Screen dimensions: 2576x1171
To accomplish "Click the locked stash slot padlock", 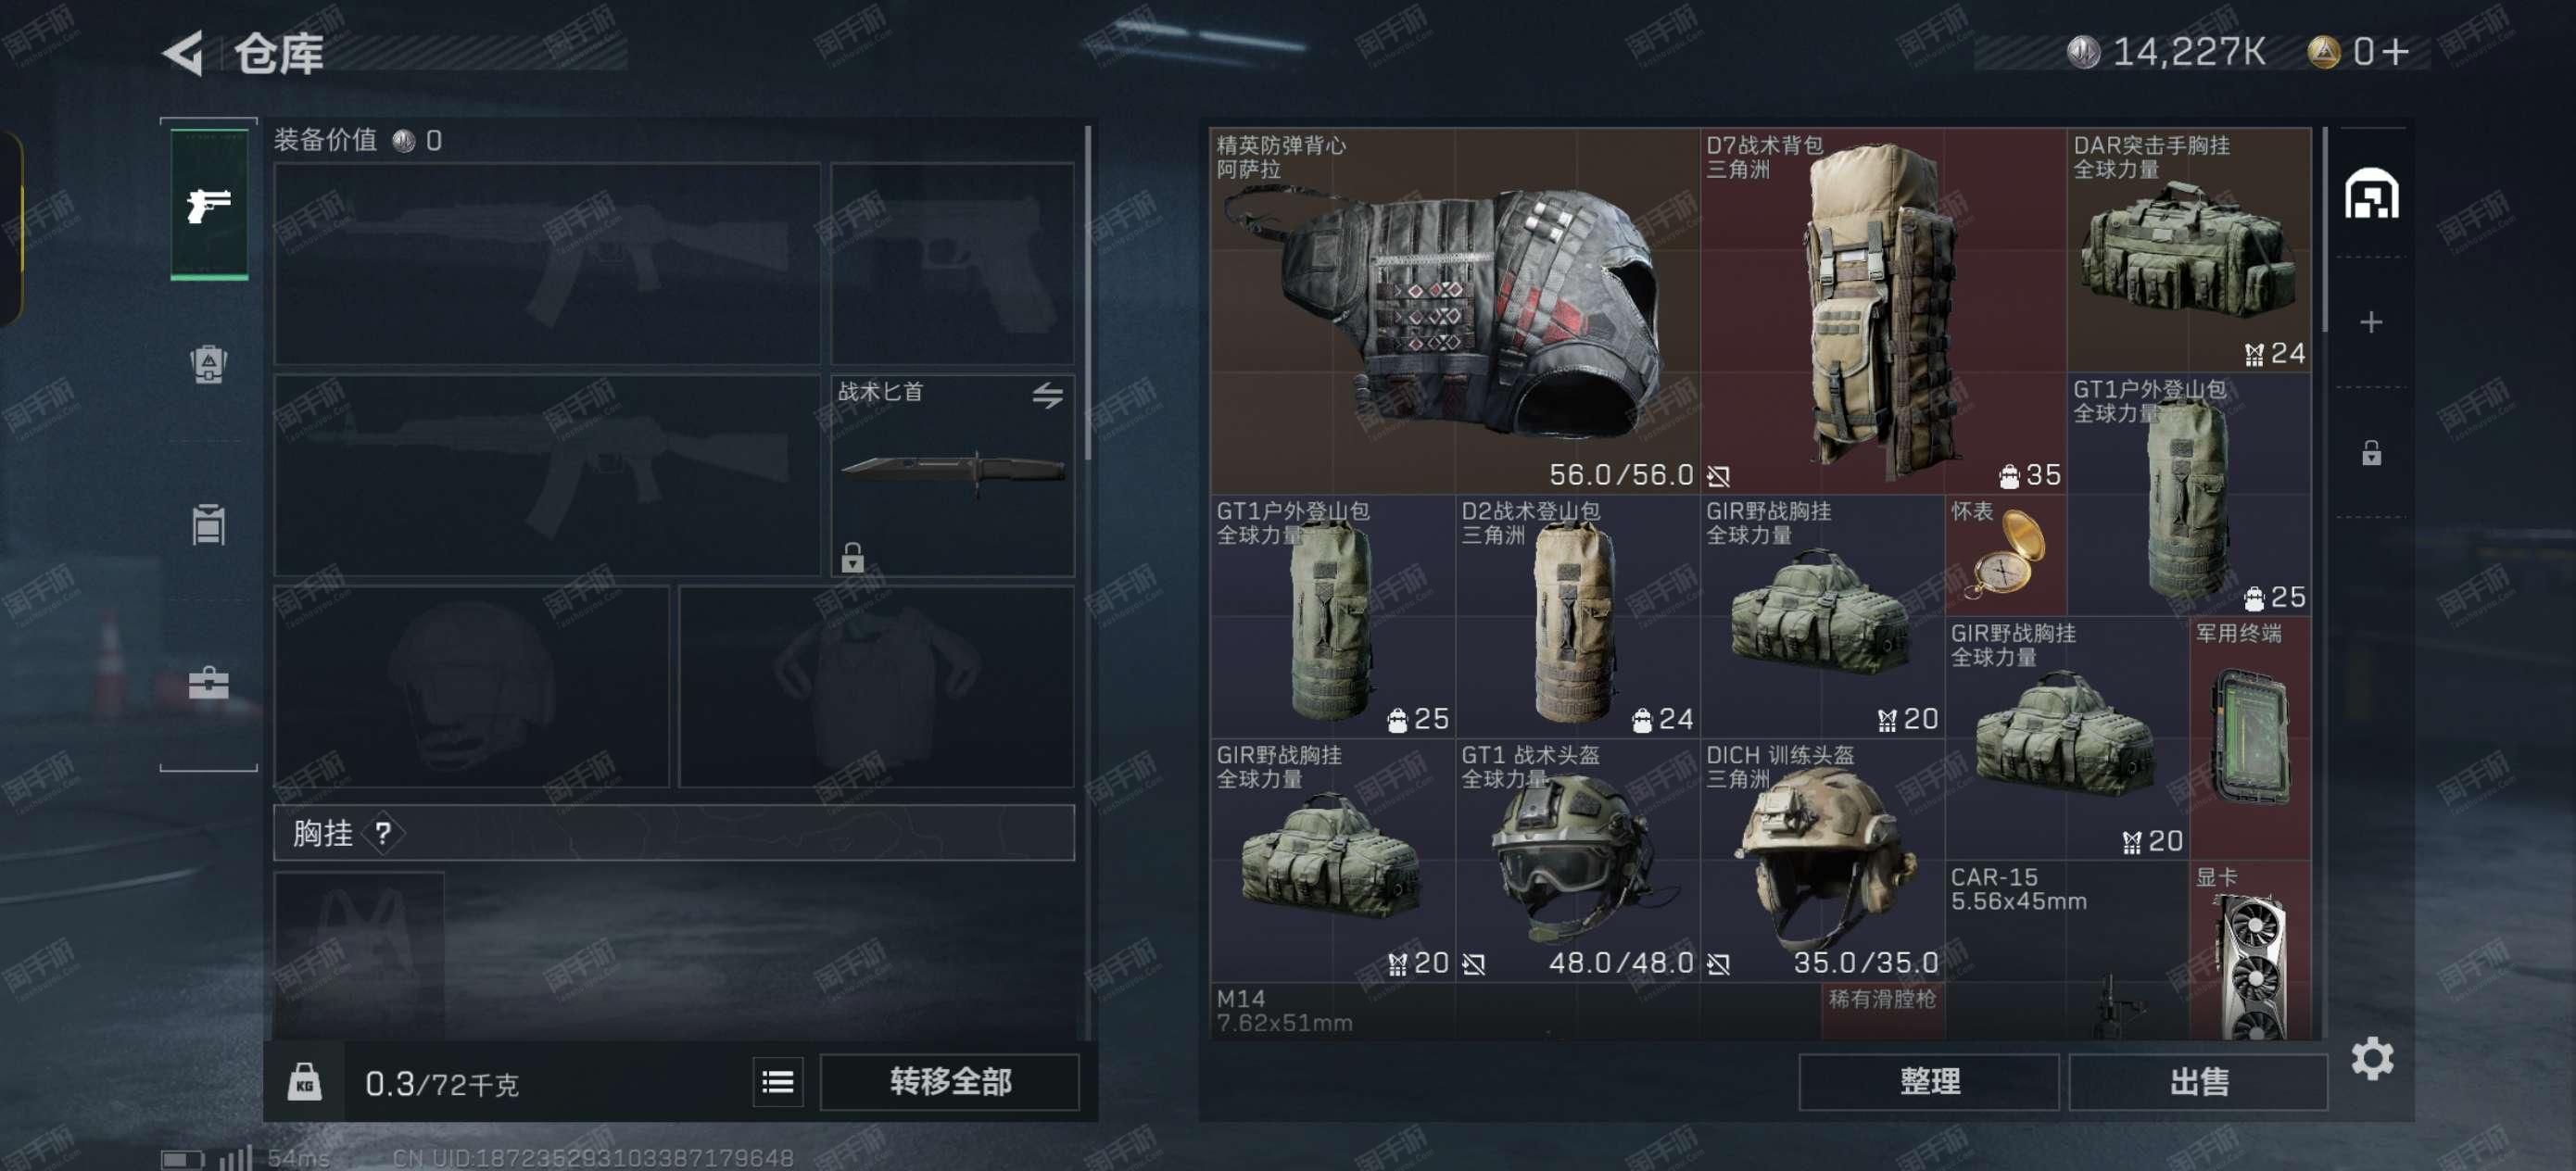I will (x=2370, y=453).
